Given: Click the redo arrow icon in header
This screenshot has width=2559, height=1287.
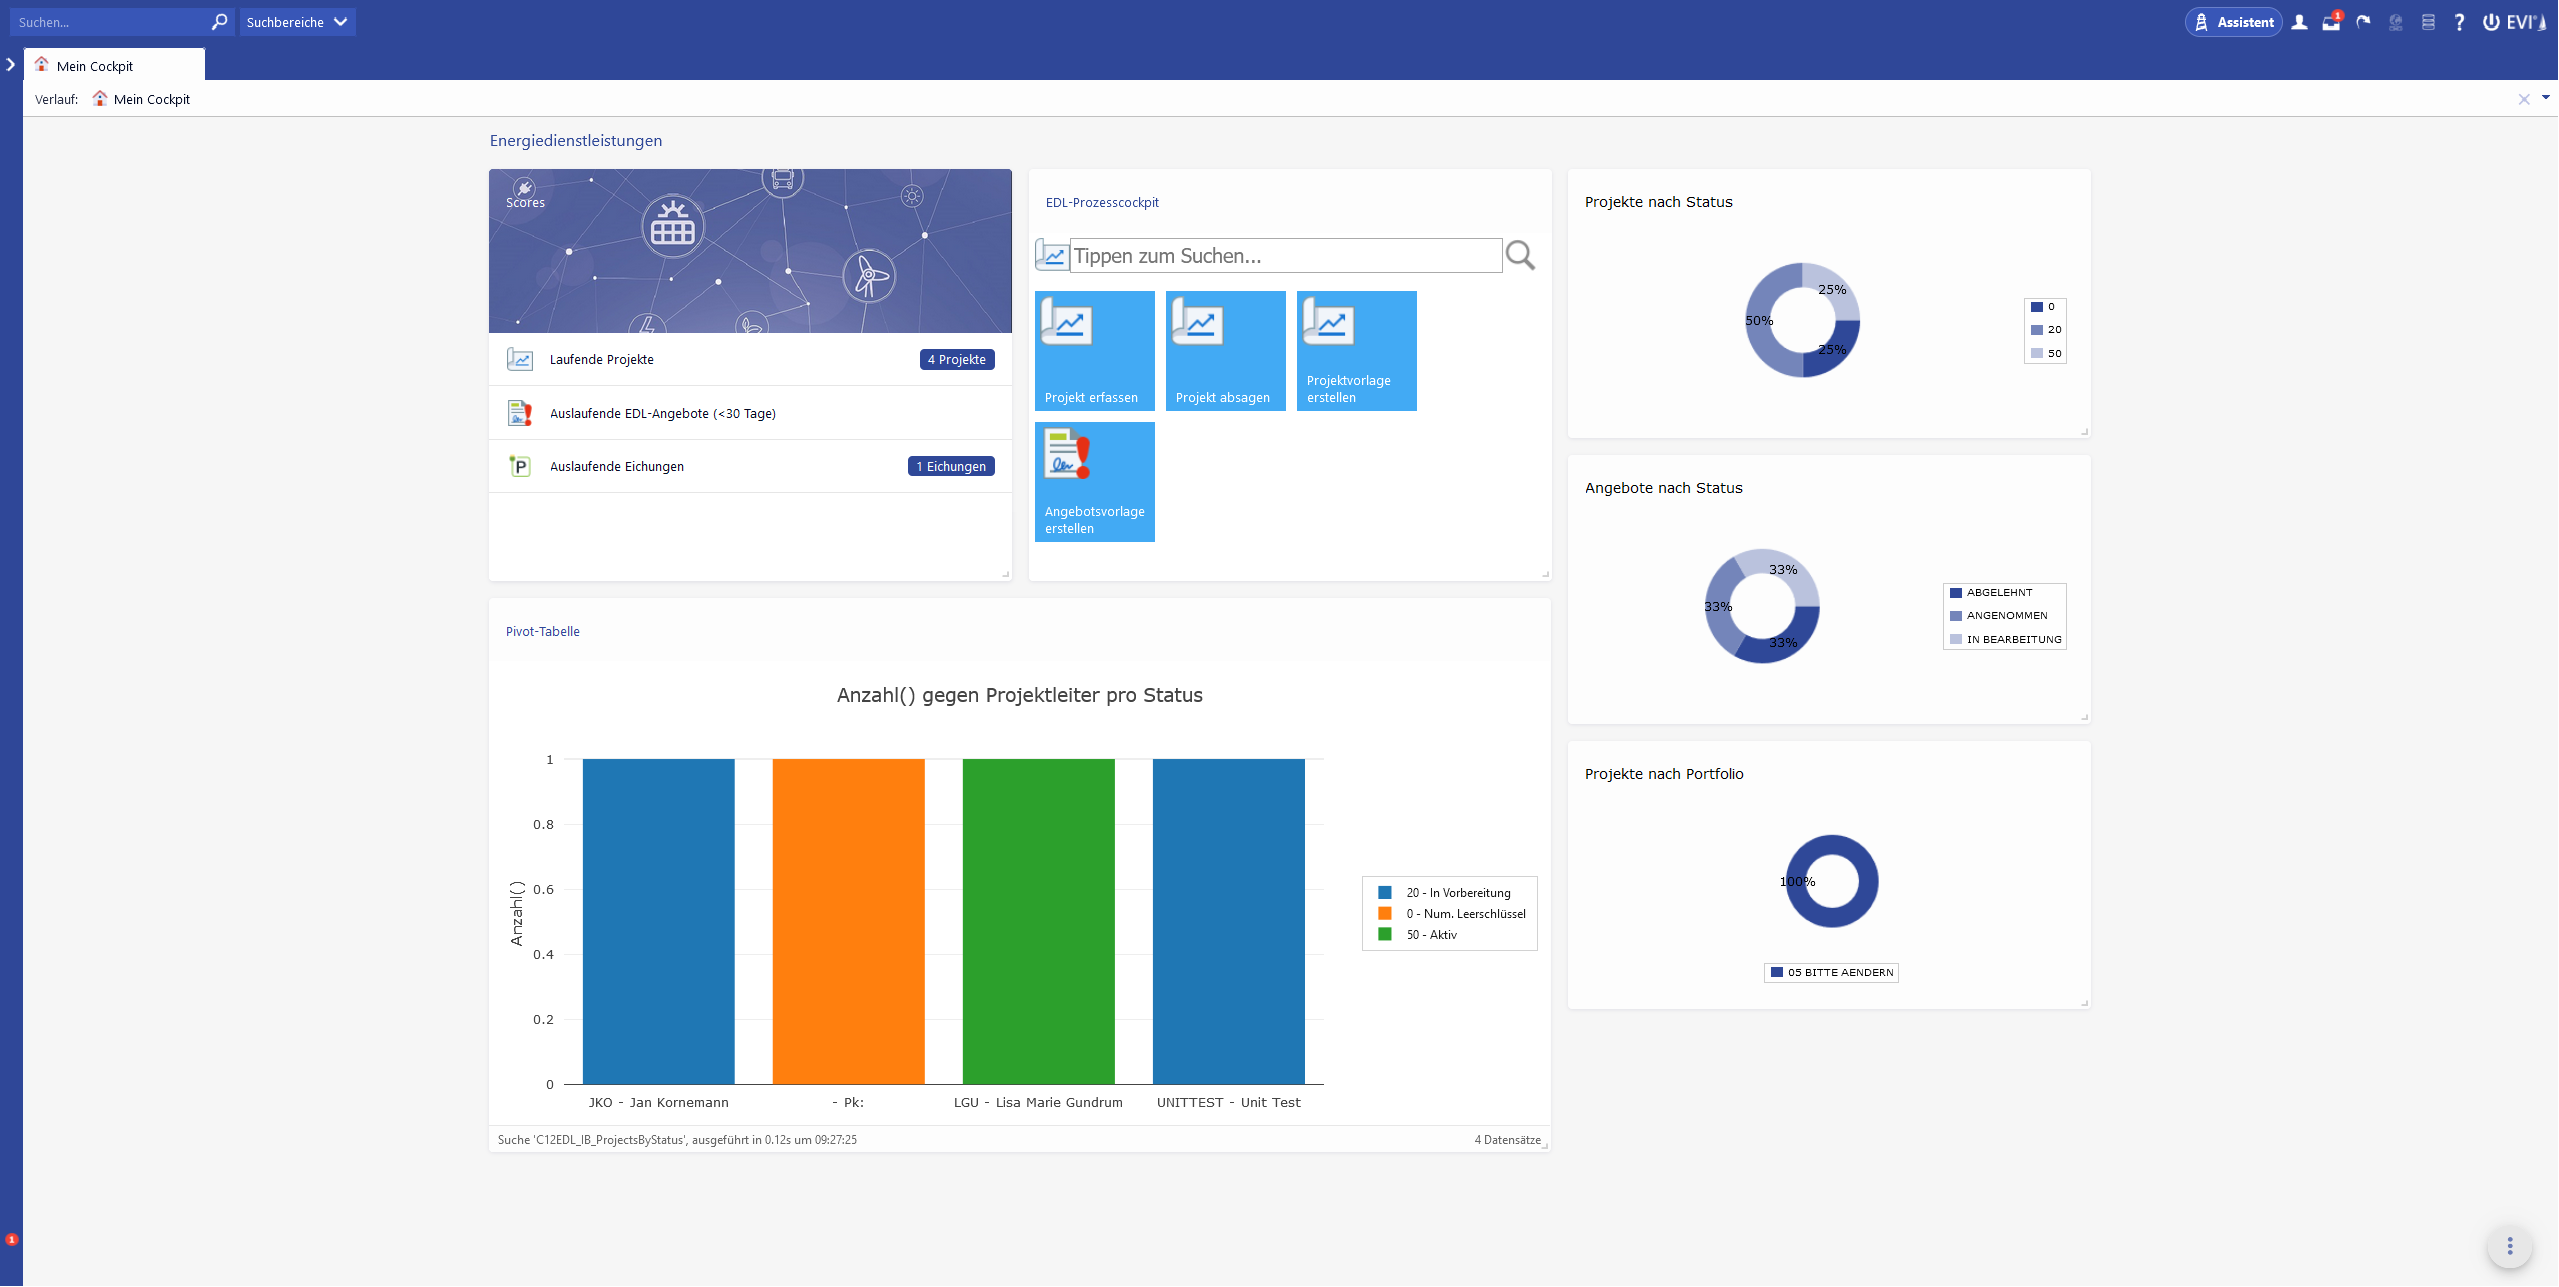Looking at the screenshot, I should click(2363, 22).
